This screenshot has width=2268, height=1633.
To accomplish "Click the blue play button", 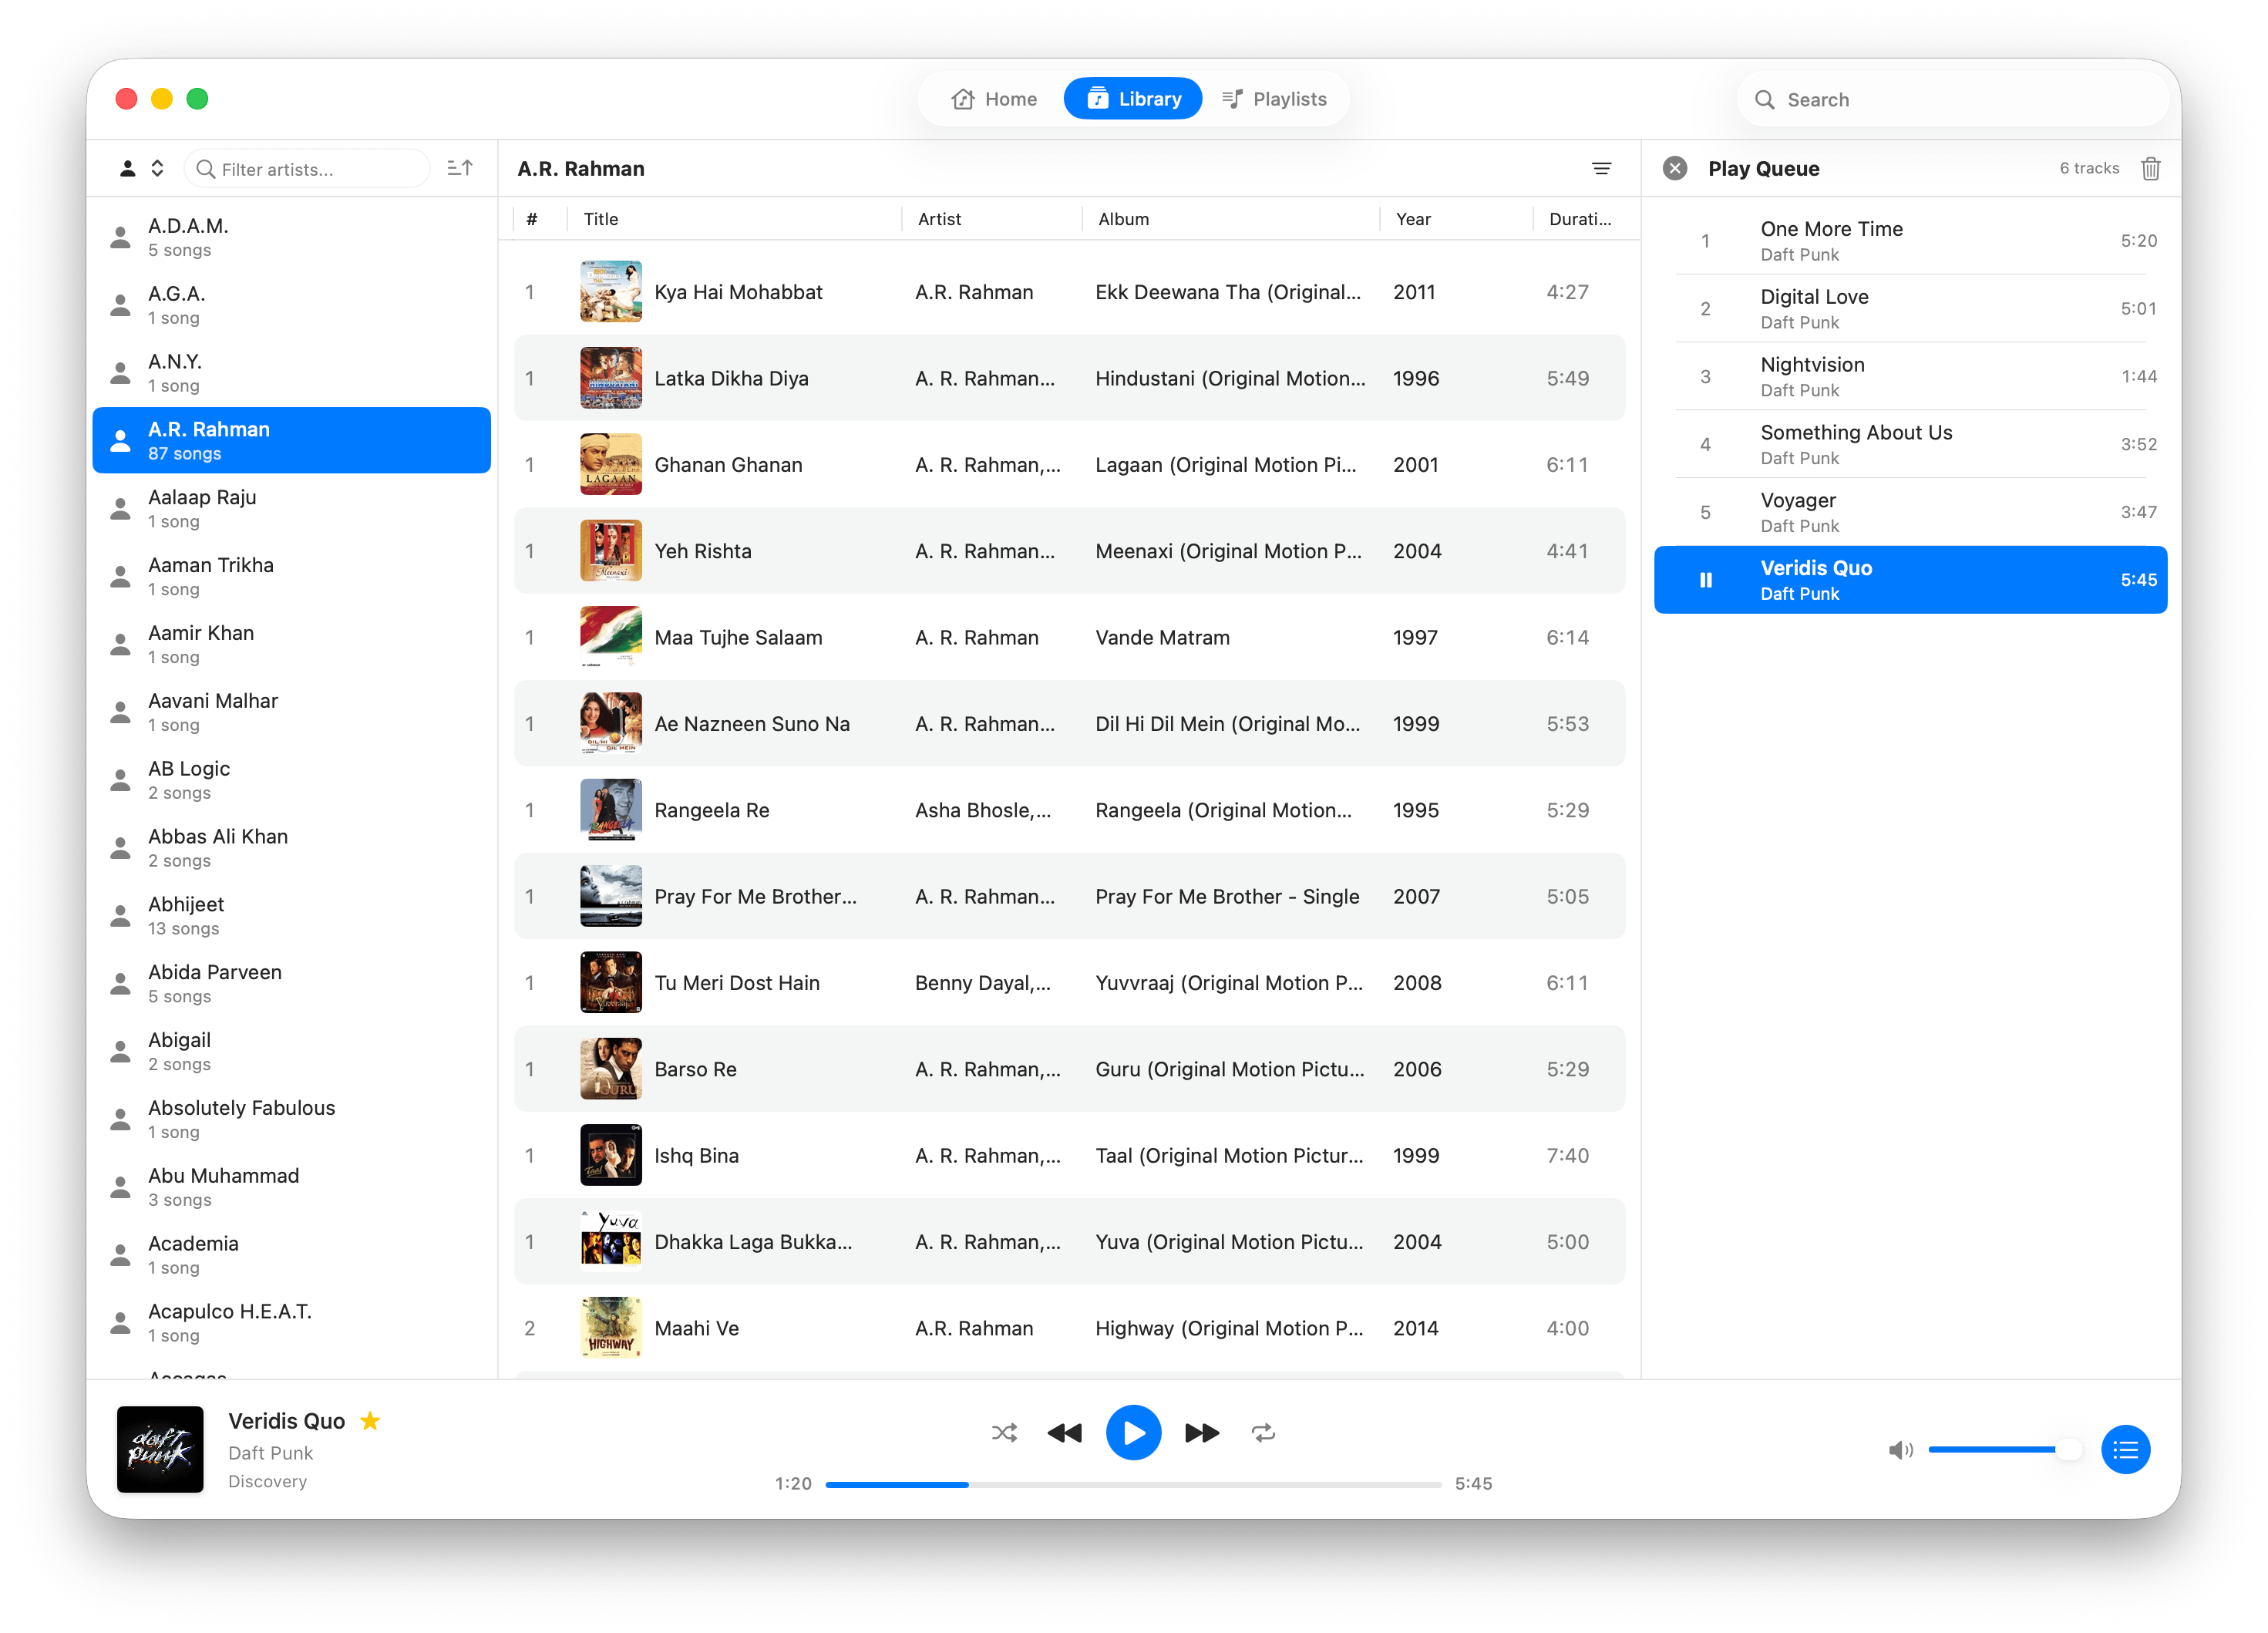I will point(1133,1432).
